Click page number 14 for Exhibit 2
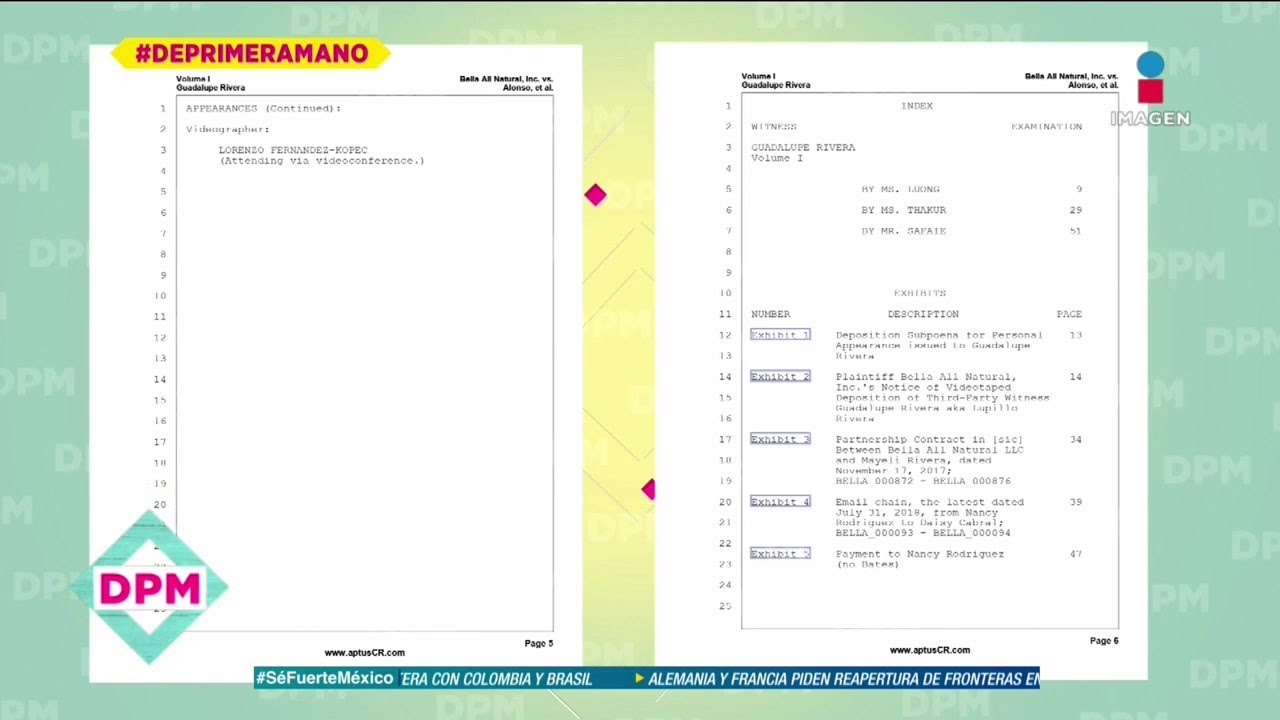 point(1075,377)
